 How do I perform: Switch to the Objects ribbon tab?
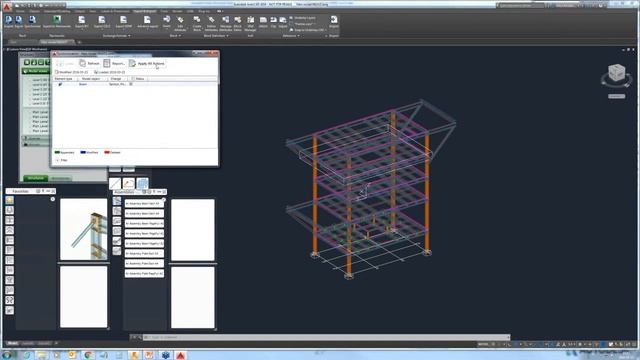35,11
